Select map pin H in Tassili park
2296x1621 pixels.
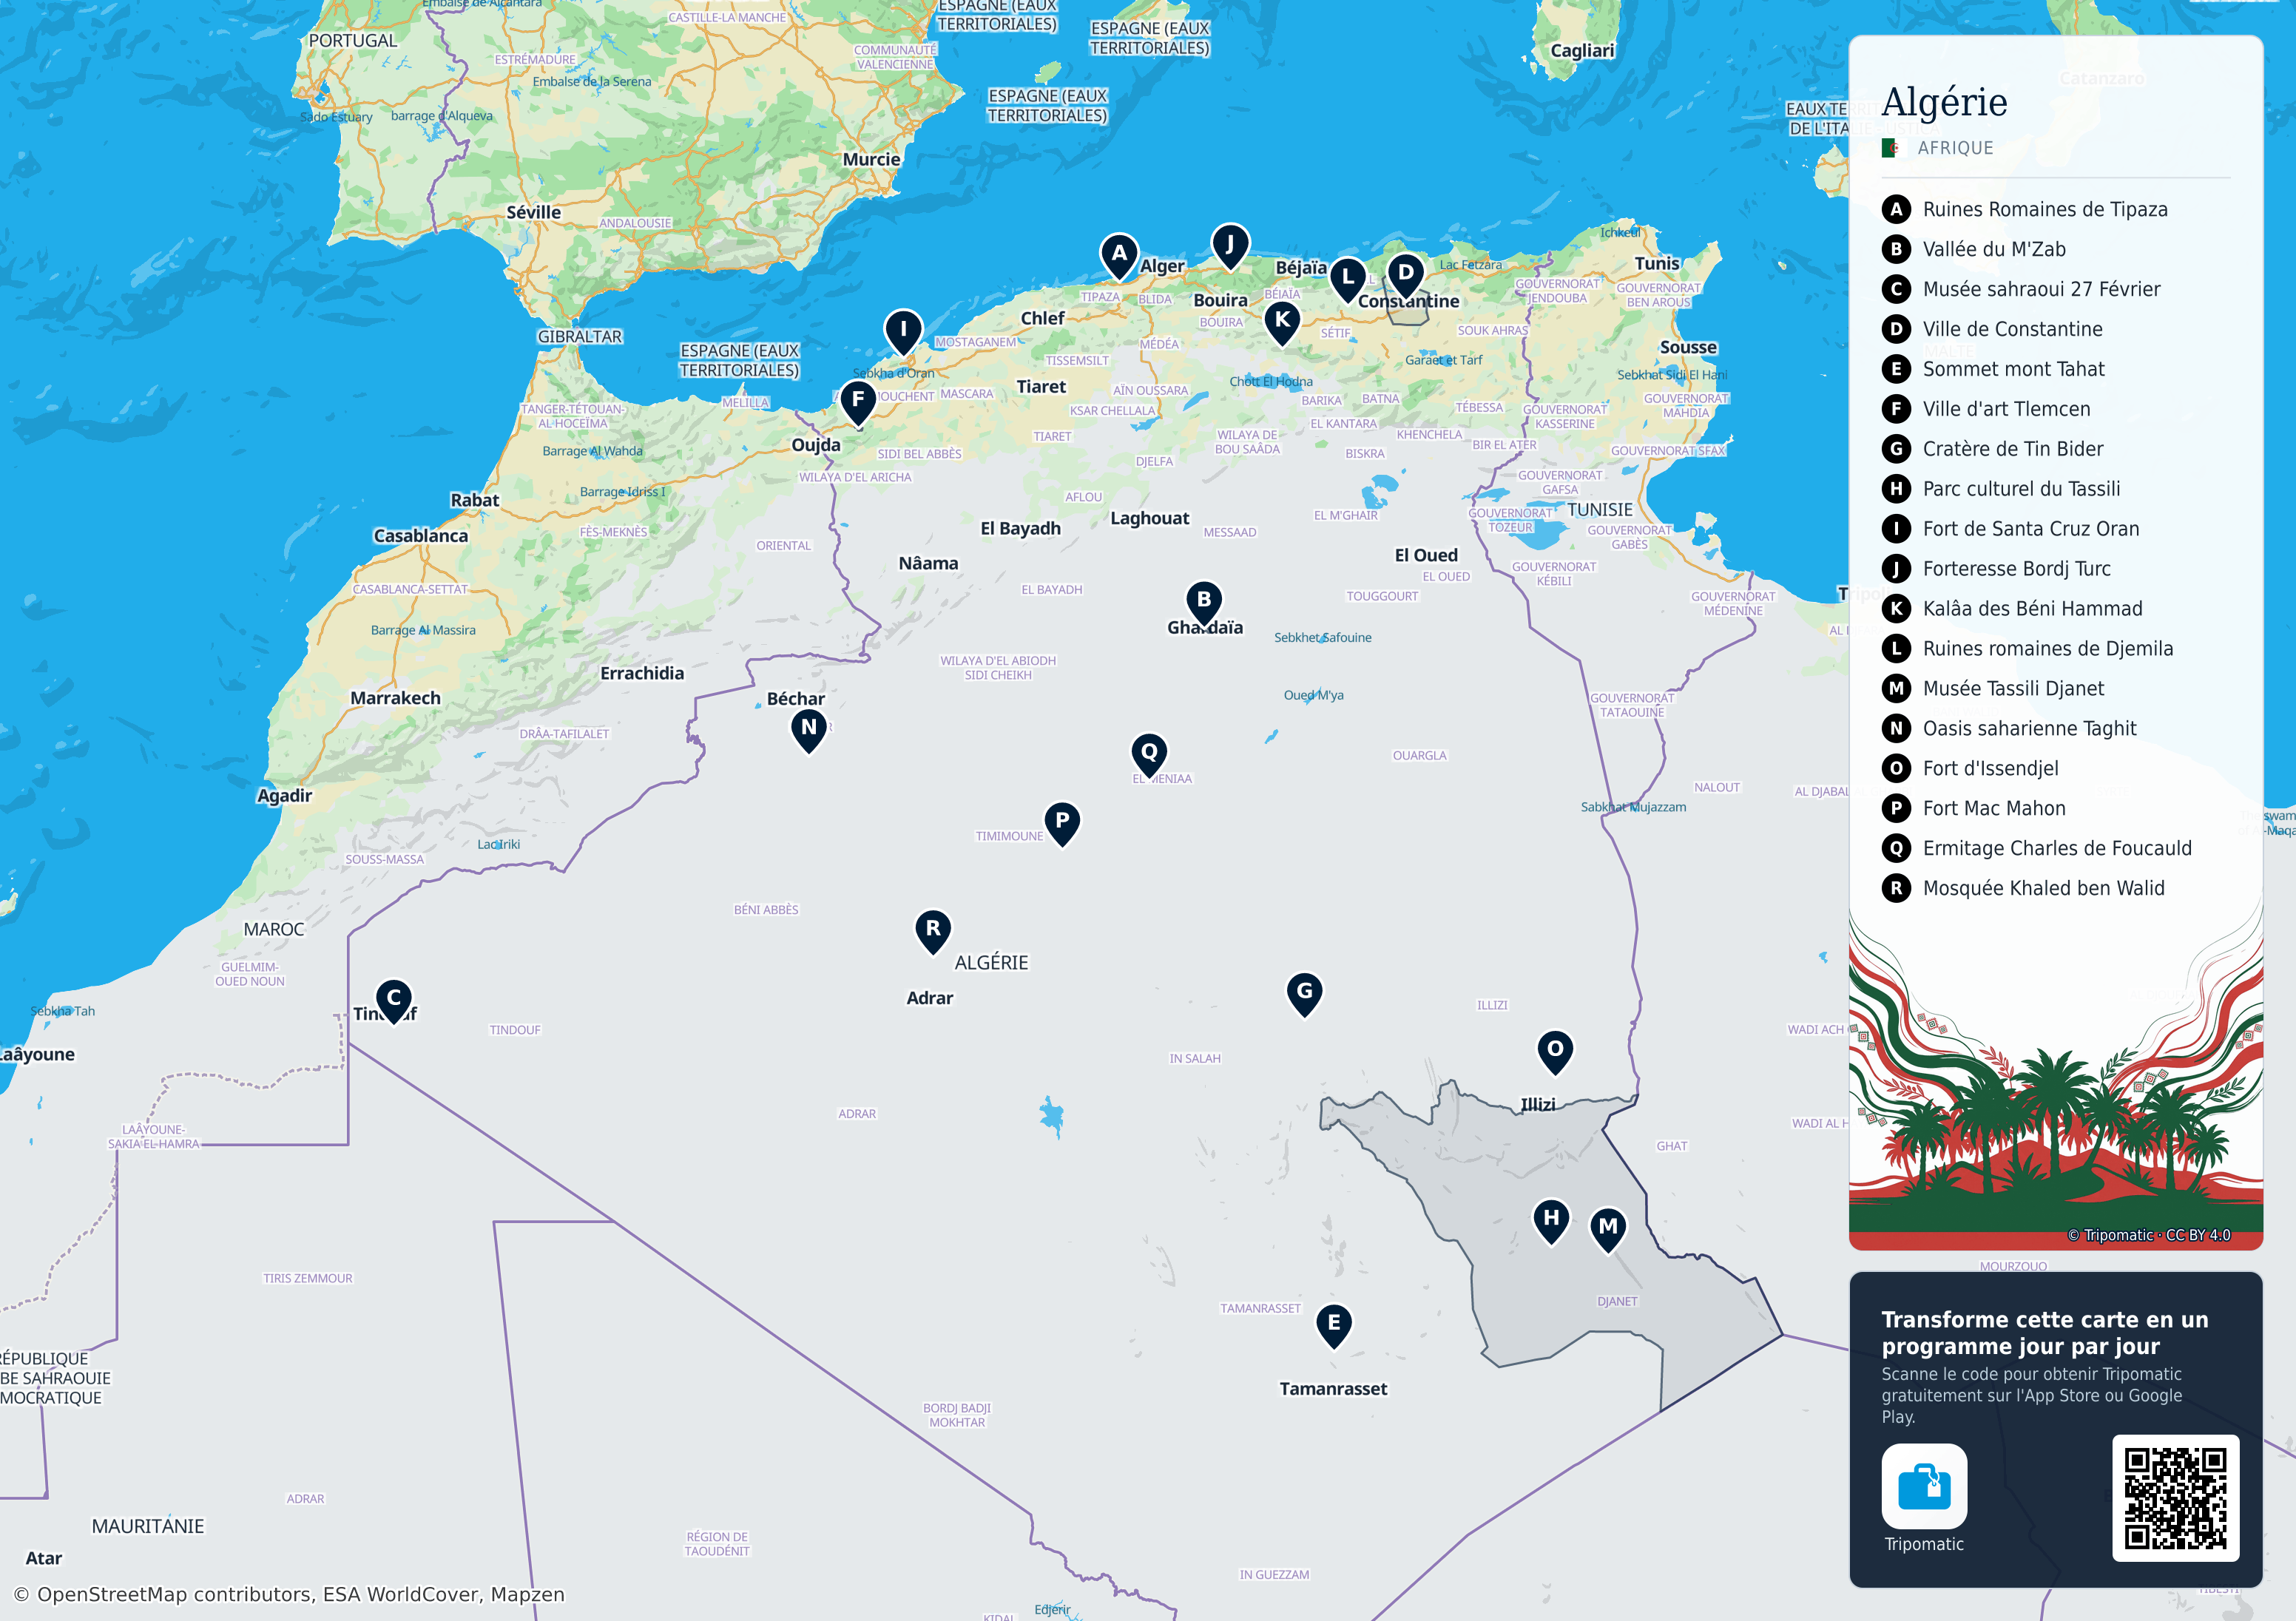coord(1551,1221)
